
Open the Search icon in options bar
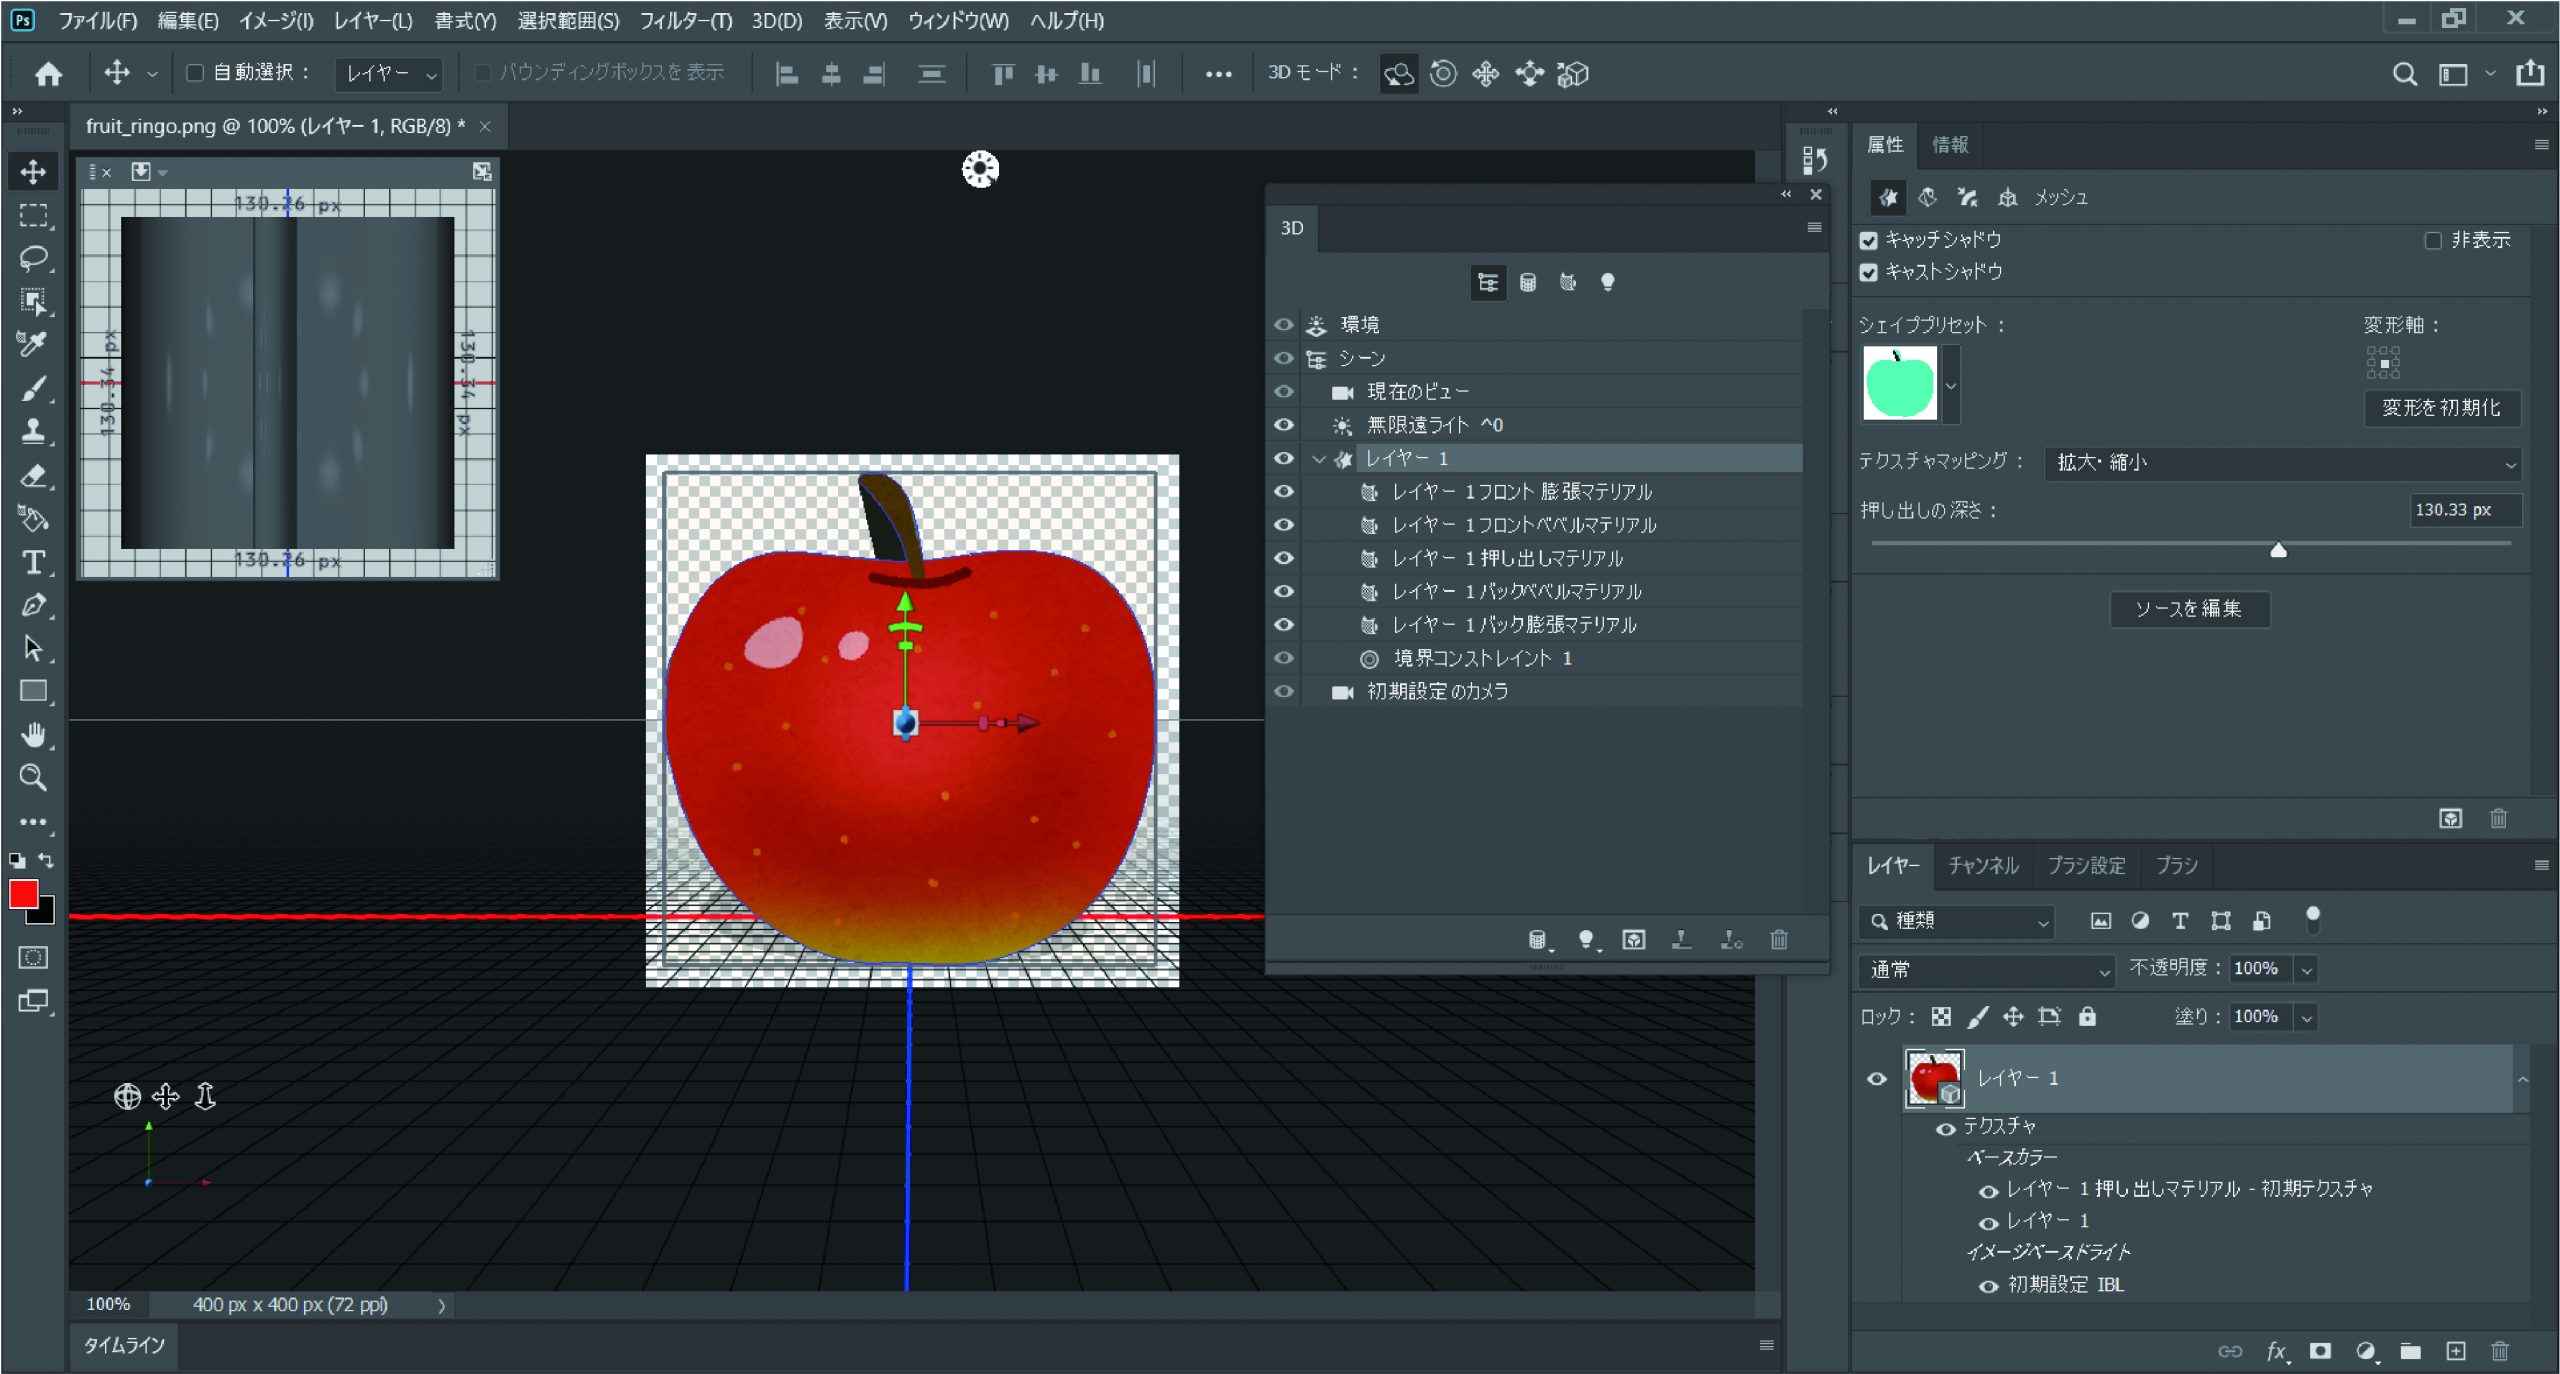coord(2405,74)
